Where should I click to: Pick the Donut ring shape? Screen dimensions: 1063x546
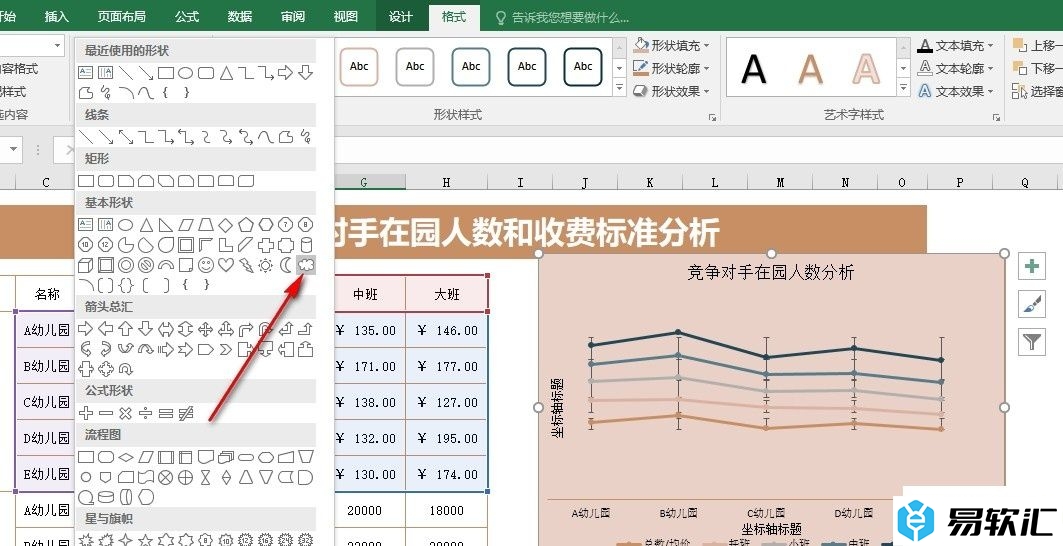click(x=125, y=265)
